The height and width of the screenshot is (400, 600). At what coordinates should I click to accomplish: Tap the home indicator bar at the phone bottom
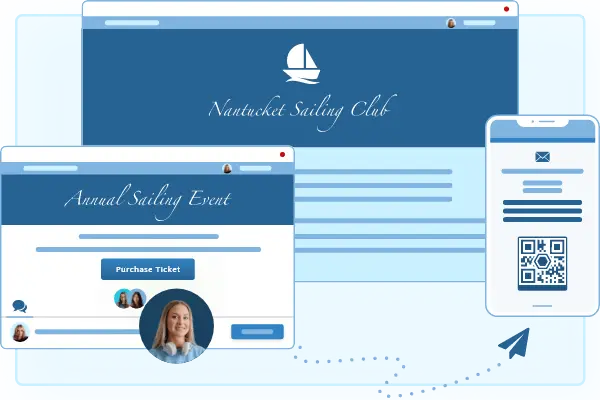tap(542, 306)
